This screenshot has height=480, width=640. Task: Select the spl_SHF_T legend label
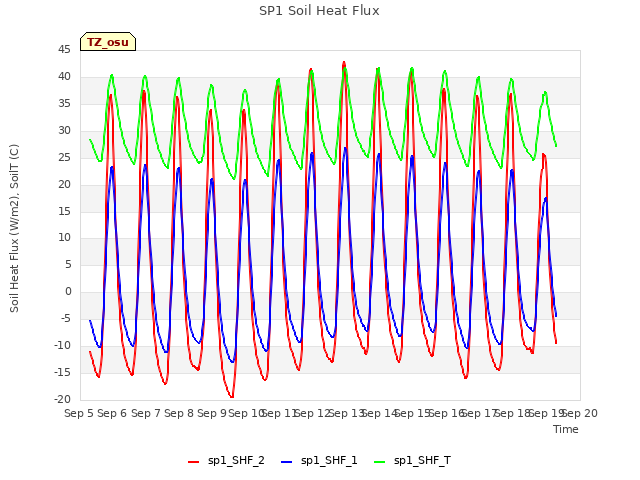[x=422, y=461]
